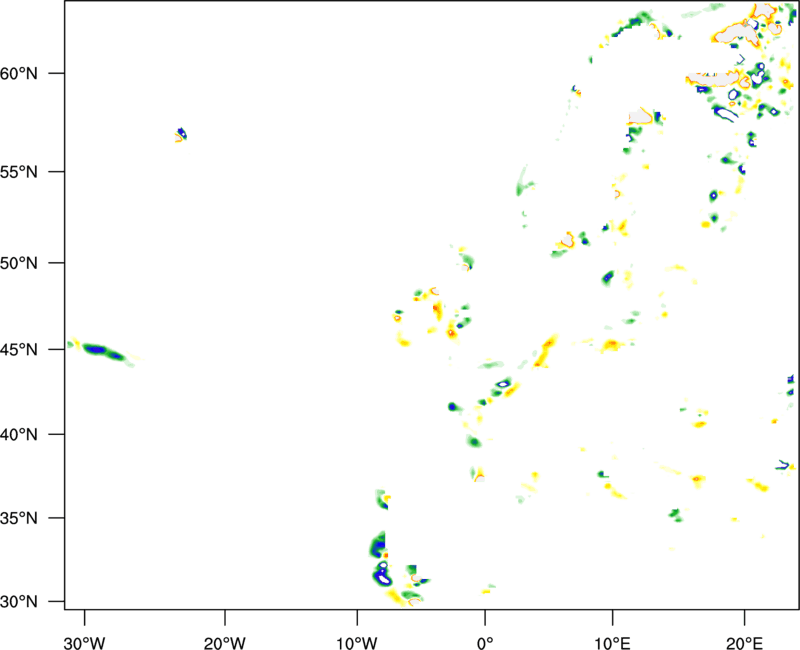This screenshot has width=800, height=650.
Task: Click the 20°E longitude label
Action: [x=744, y=643]
